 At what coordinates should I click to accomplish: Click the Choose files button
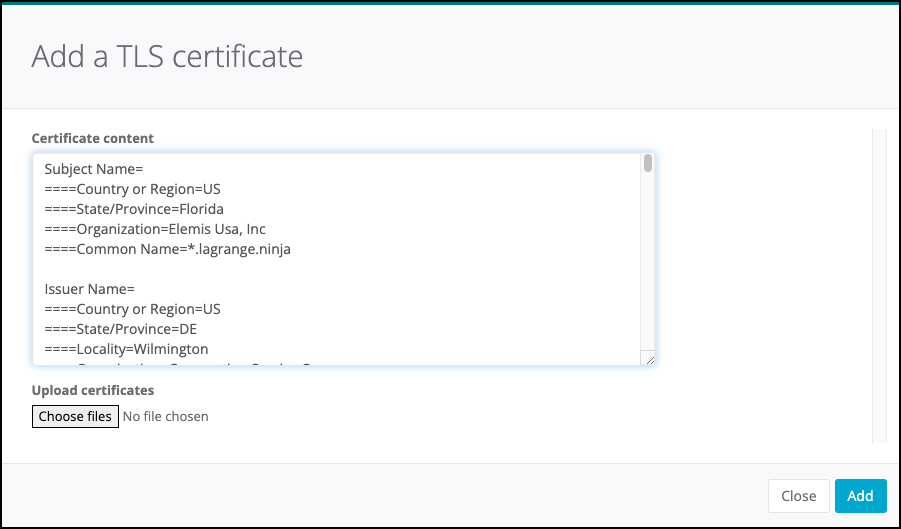point(76,416)
